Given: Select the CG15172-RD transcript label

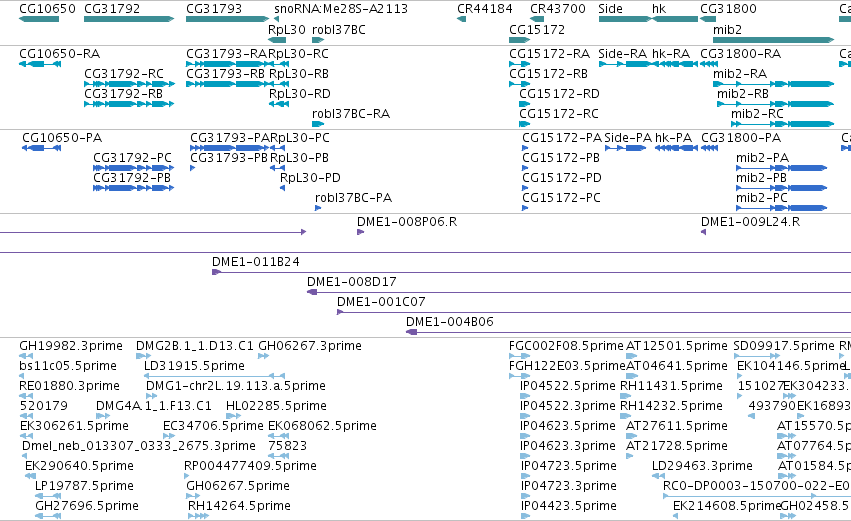Looking at the screenshot, I should 560,94.
